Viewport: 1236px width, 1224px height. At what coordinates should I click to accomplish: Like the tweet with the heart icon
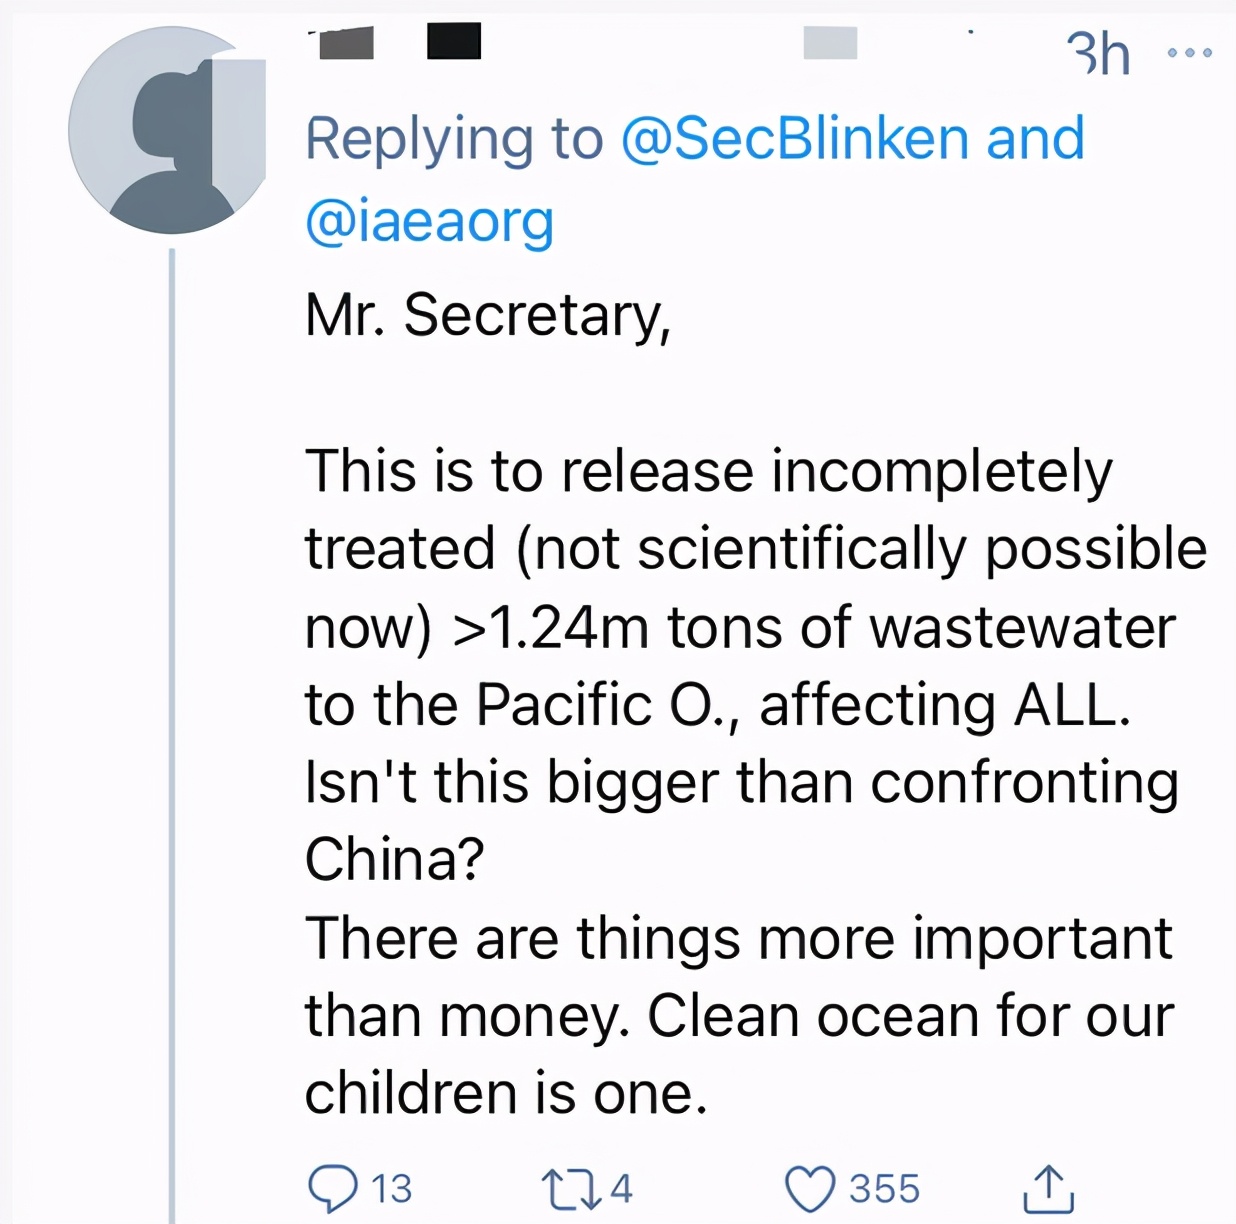tap(809, 1190)
